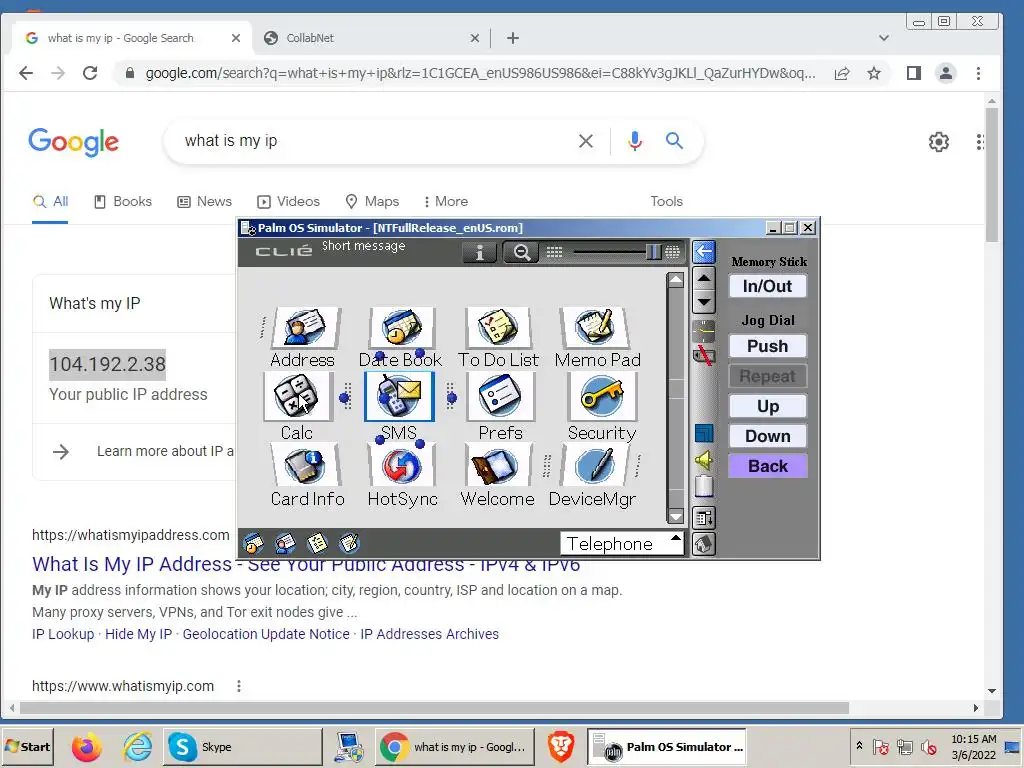Click the menu icon above the home button

[x=703, y=518]
